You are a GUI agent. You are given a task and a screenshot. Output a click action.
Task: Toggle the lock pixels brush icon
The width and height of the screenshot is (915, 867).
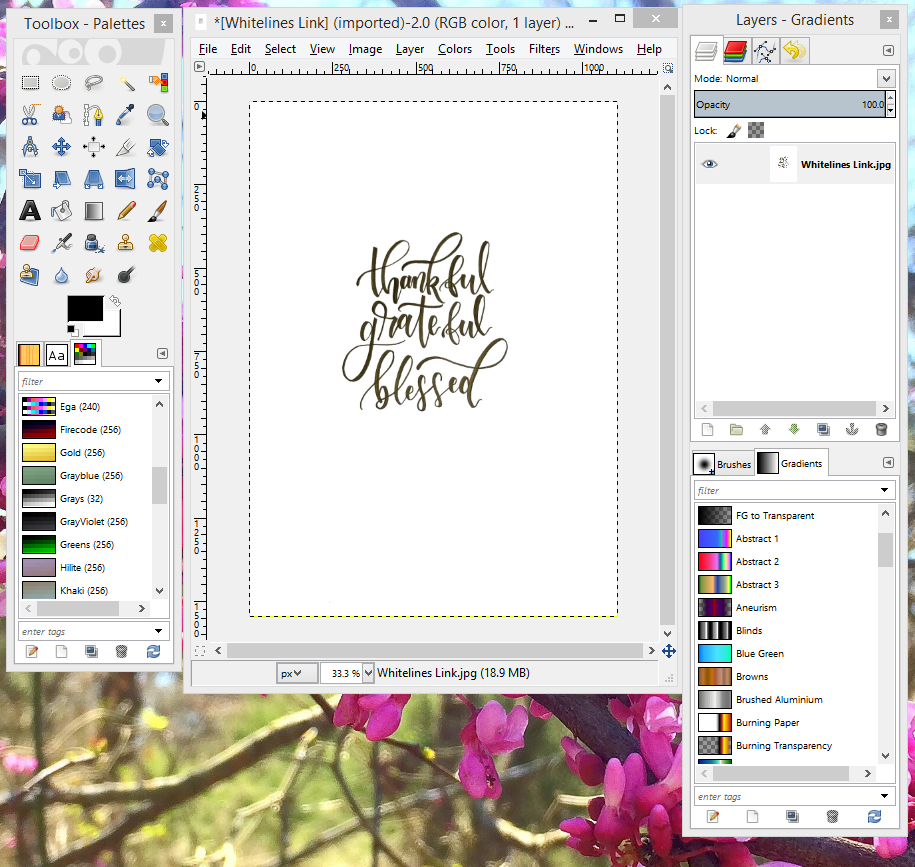click(x=733, y=131)
